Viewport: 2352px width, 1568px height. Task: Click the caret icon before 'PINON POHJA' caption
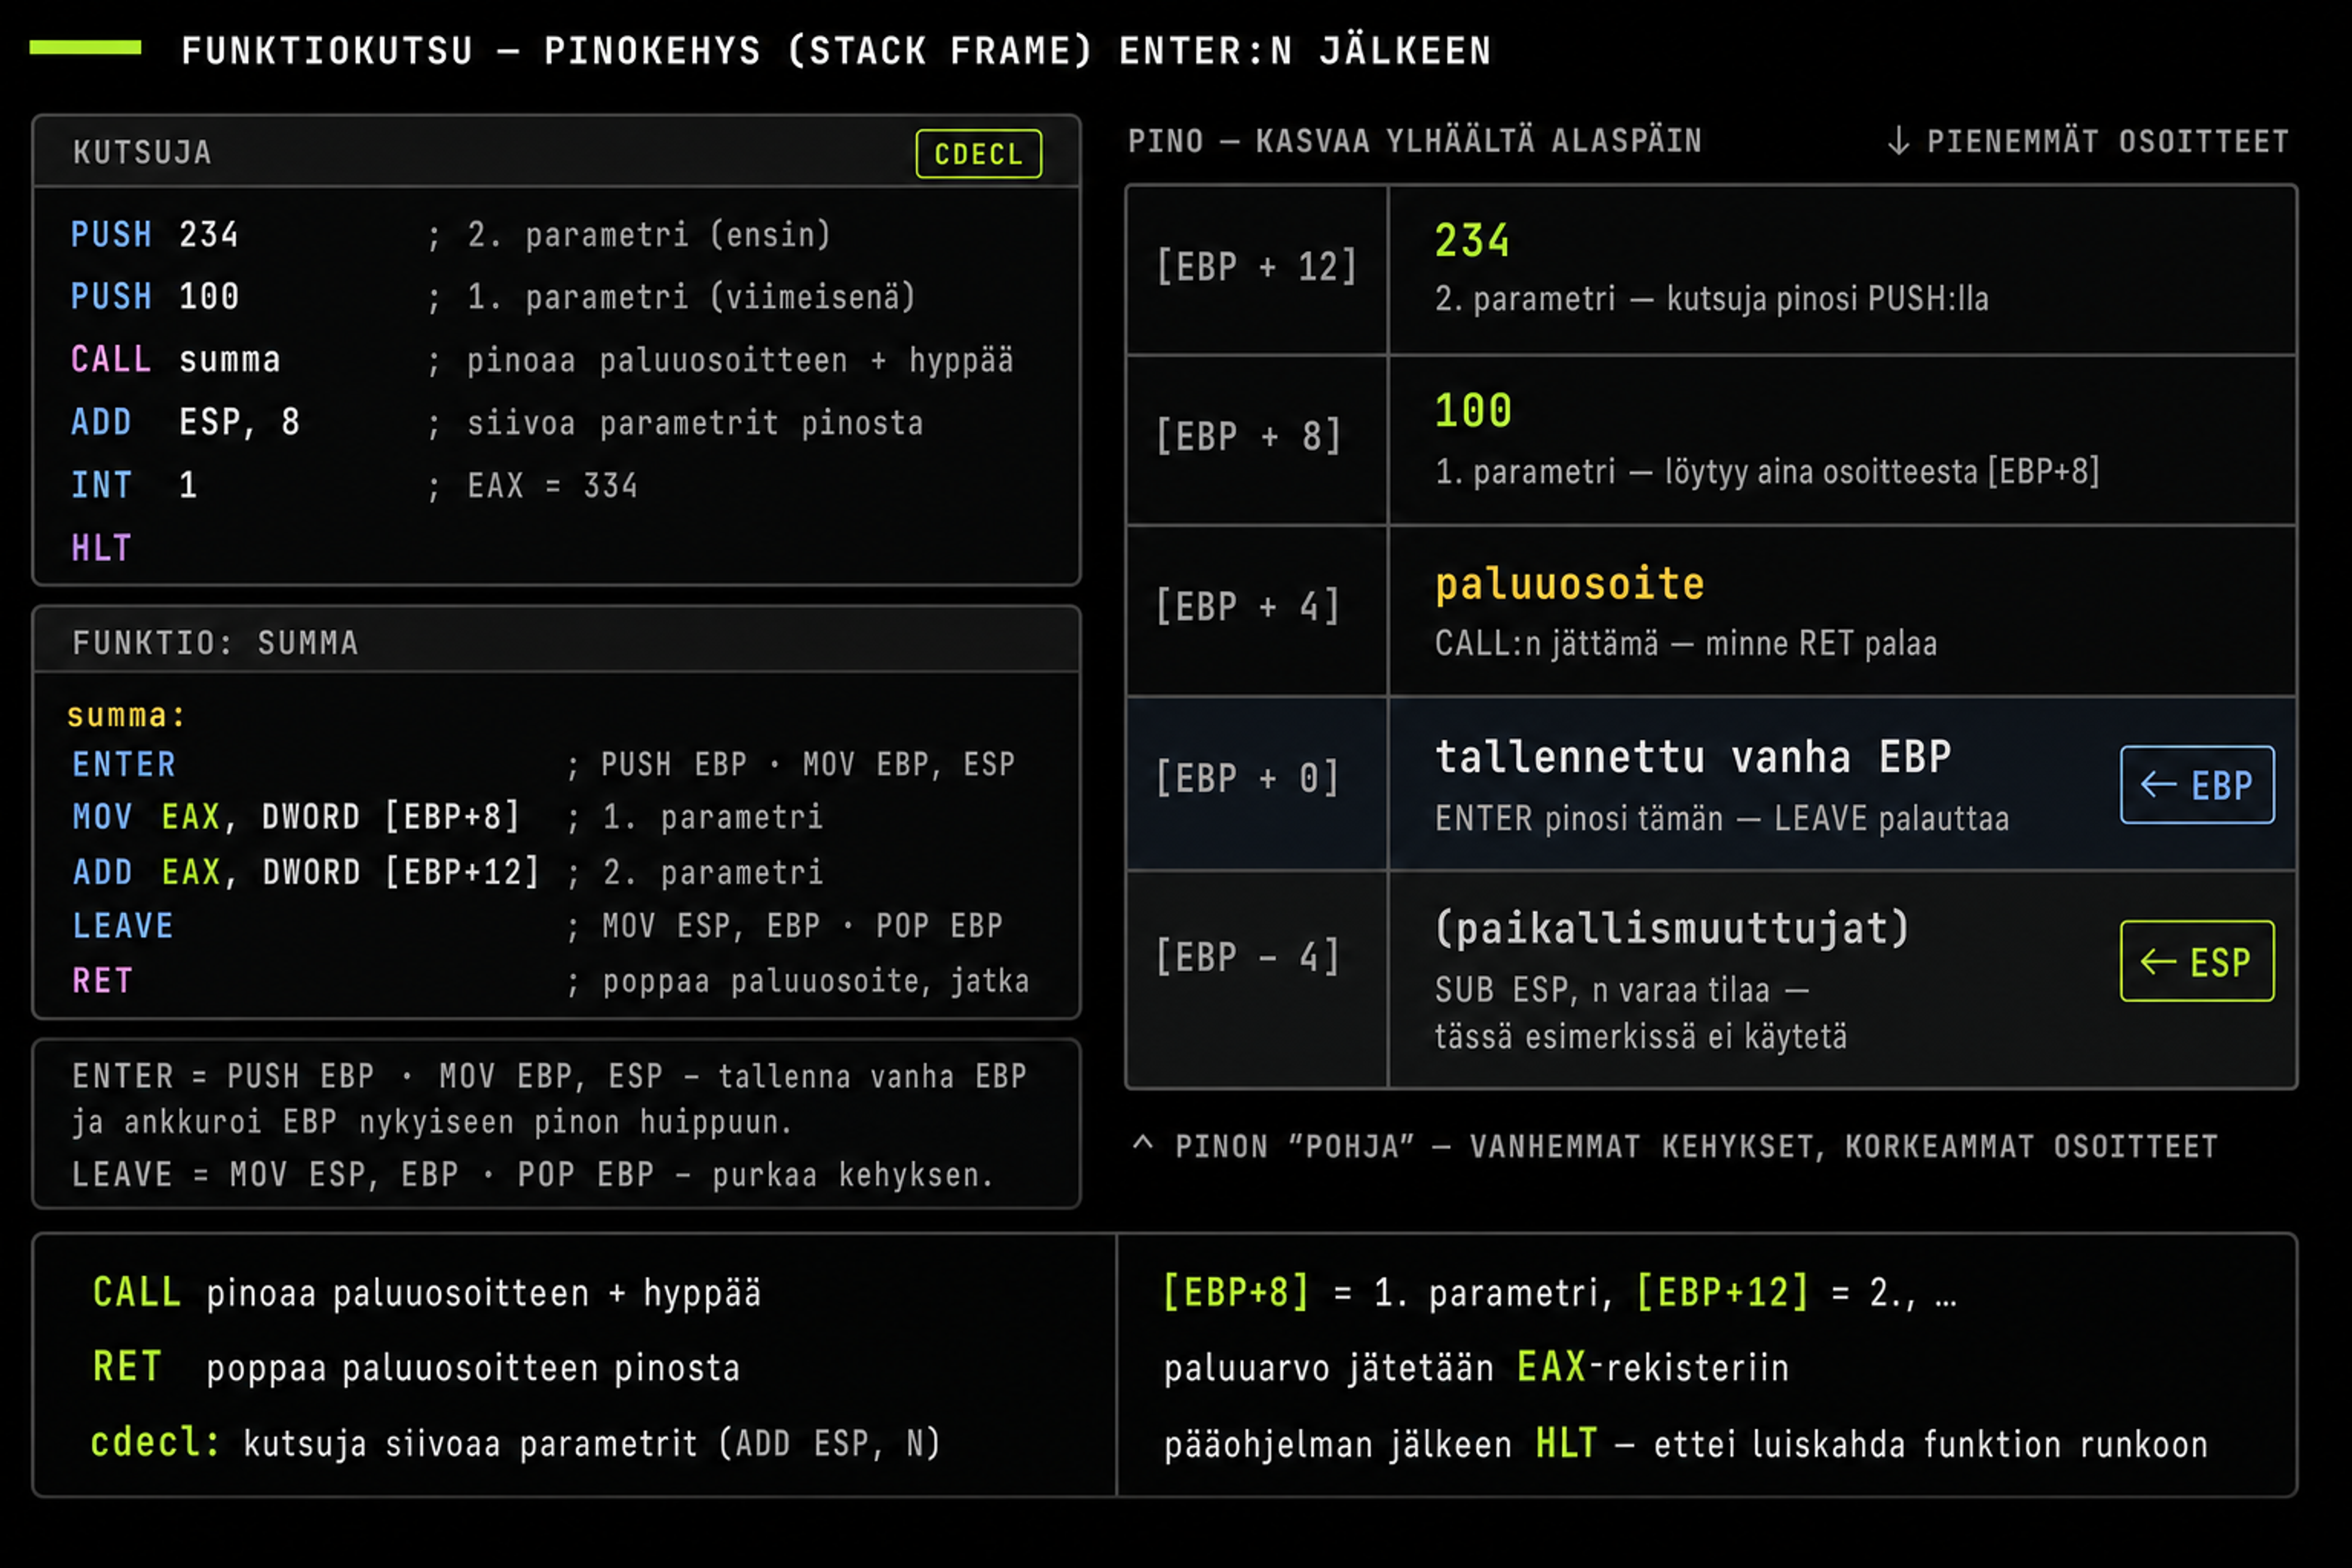click(1143, 1143)
